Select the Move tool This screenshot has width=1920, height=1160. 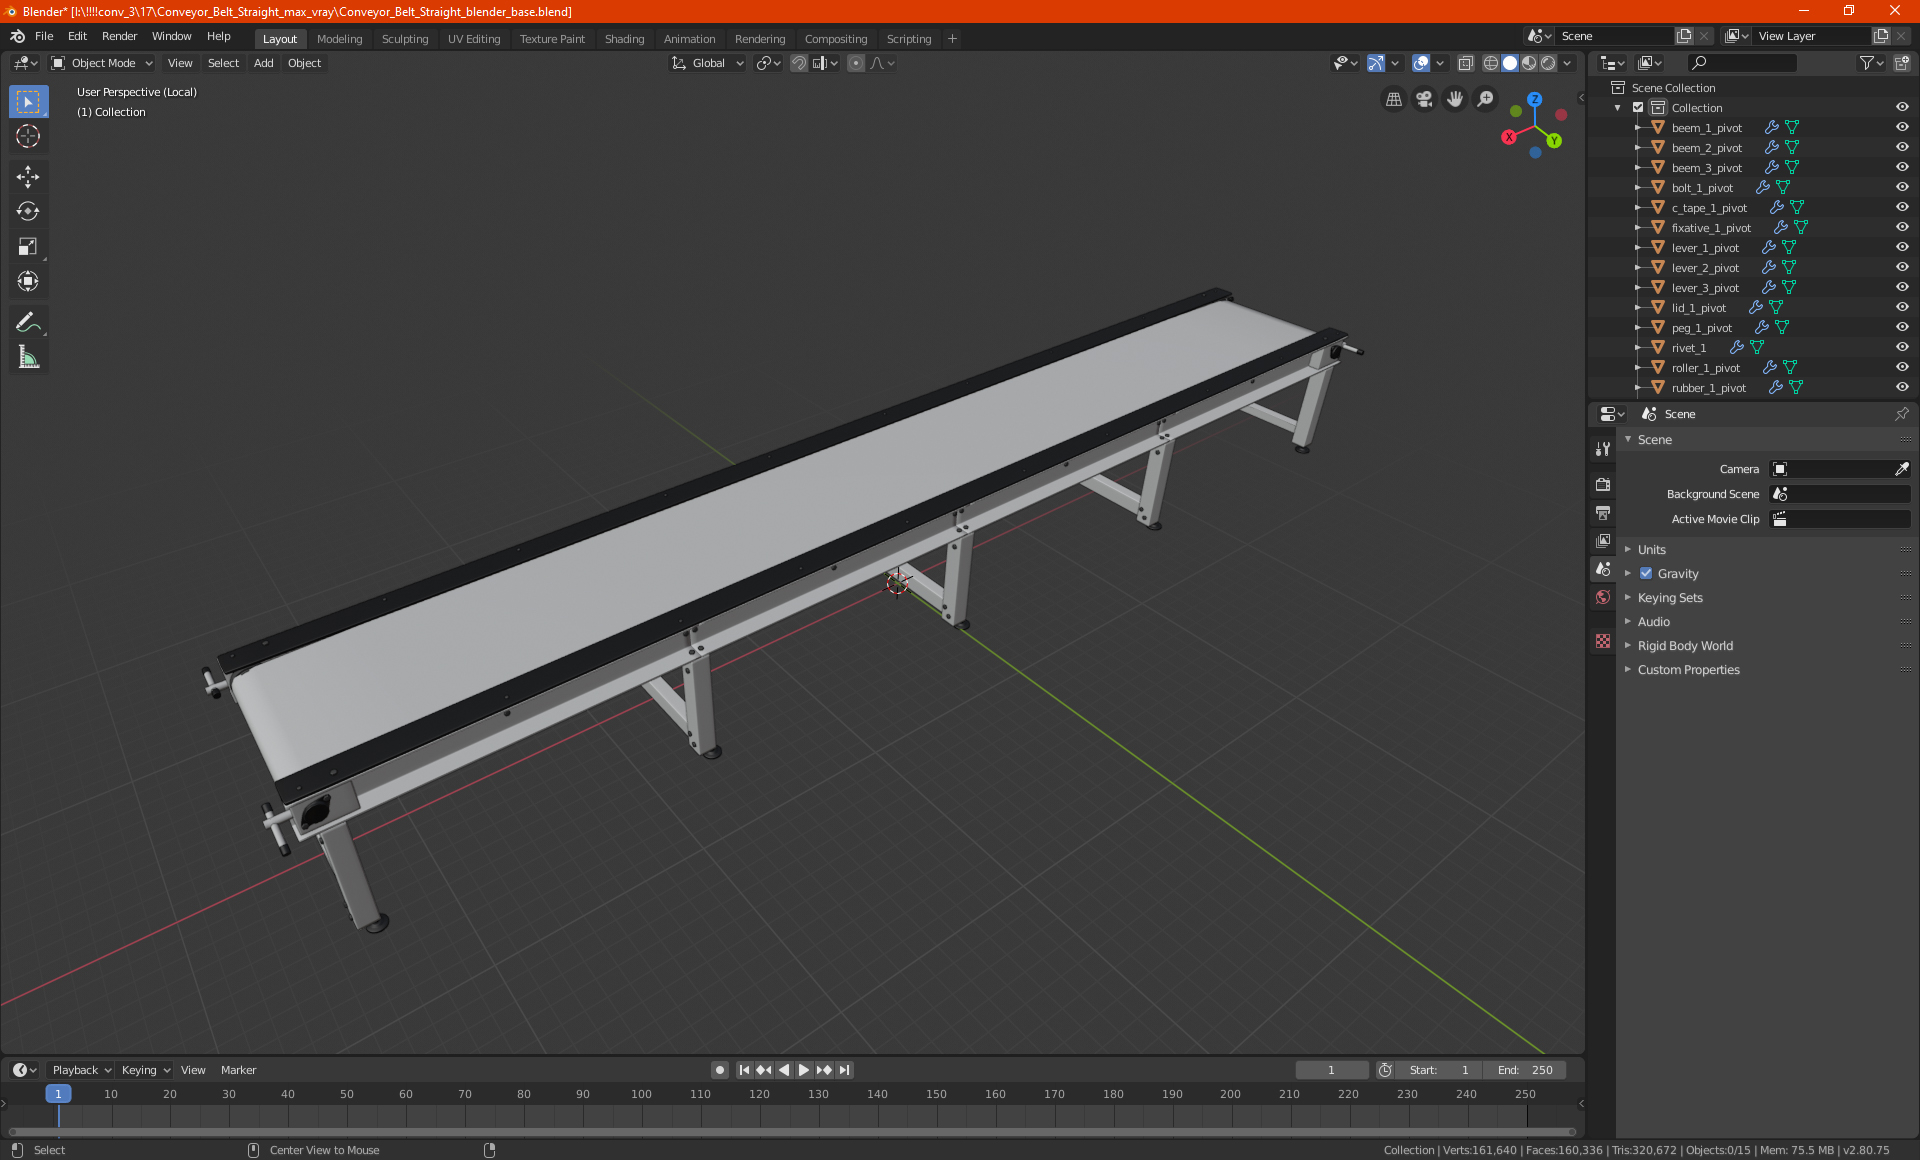coord(28,177)
